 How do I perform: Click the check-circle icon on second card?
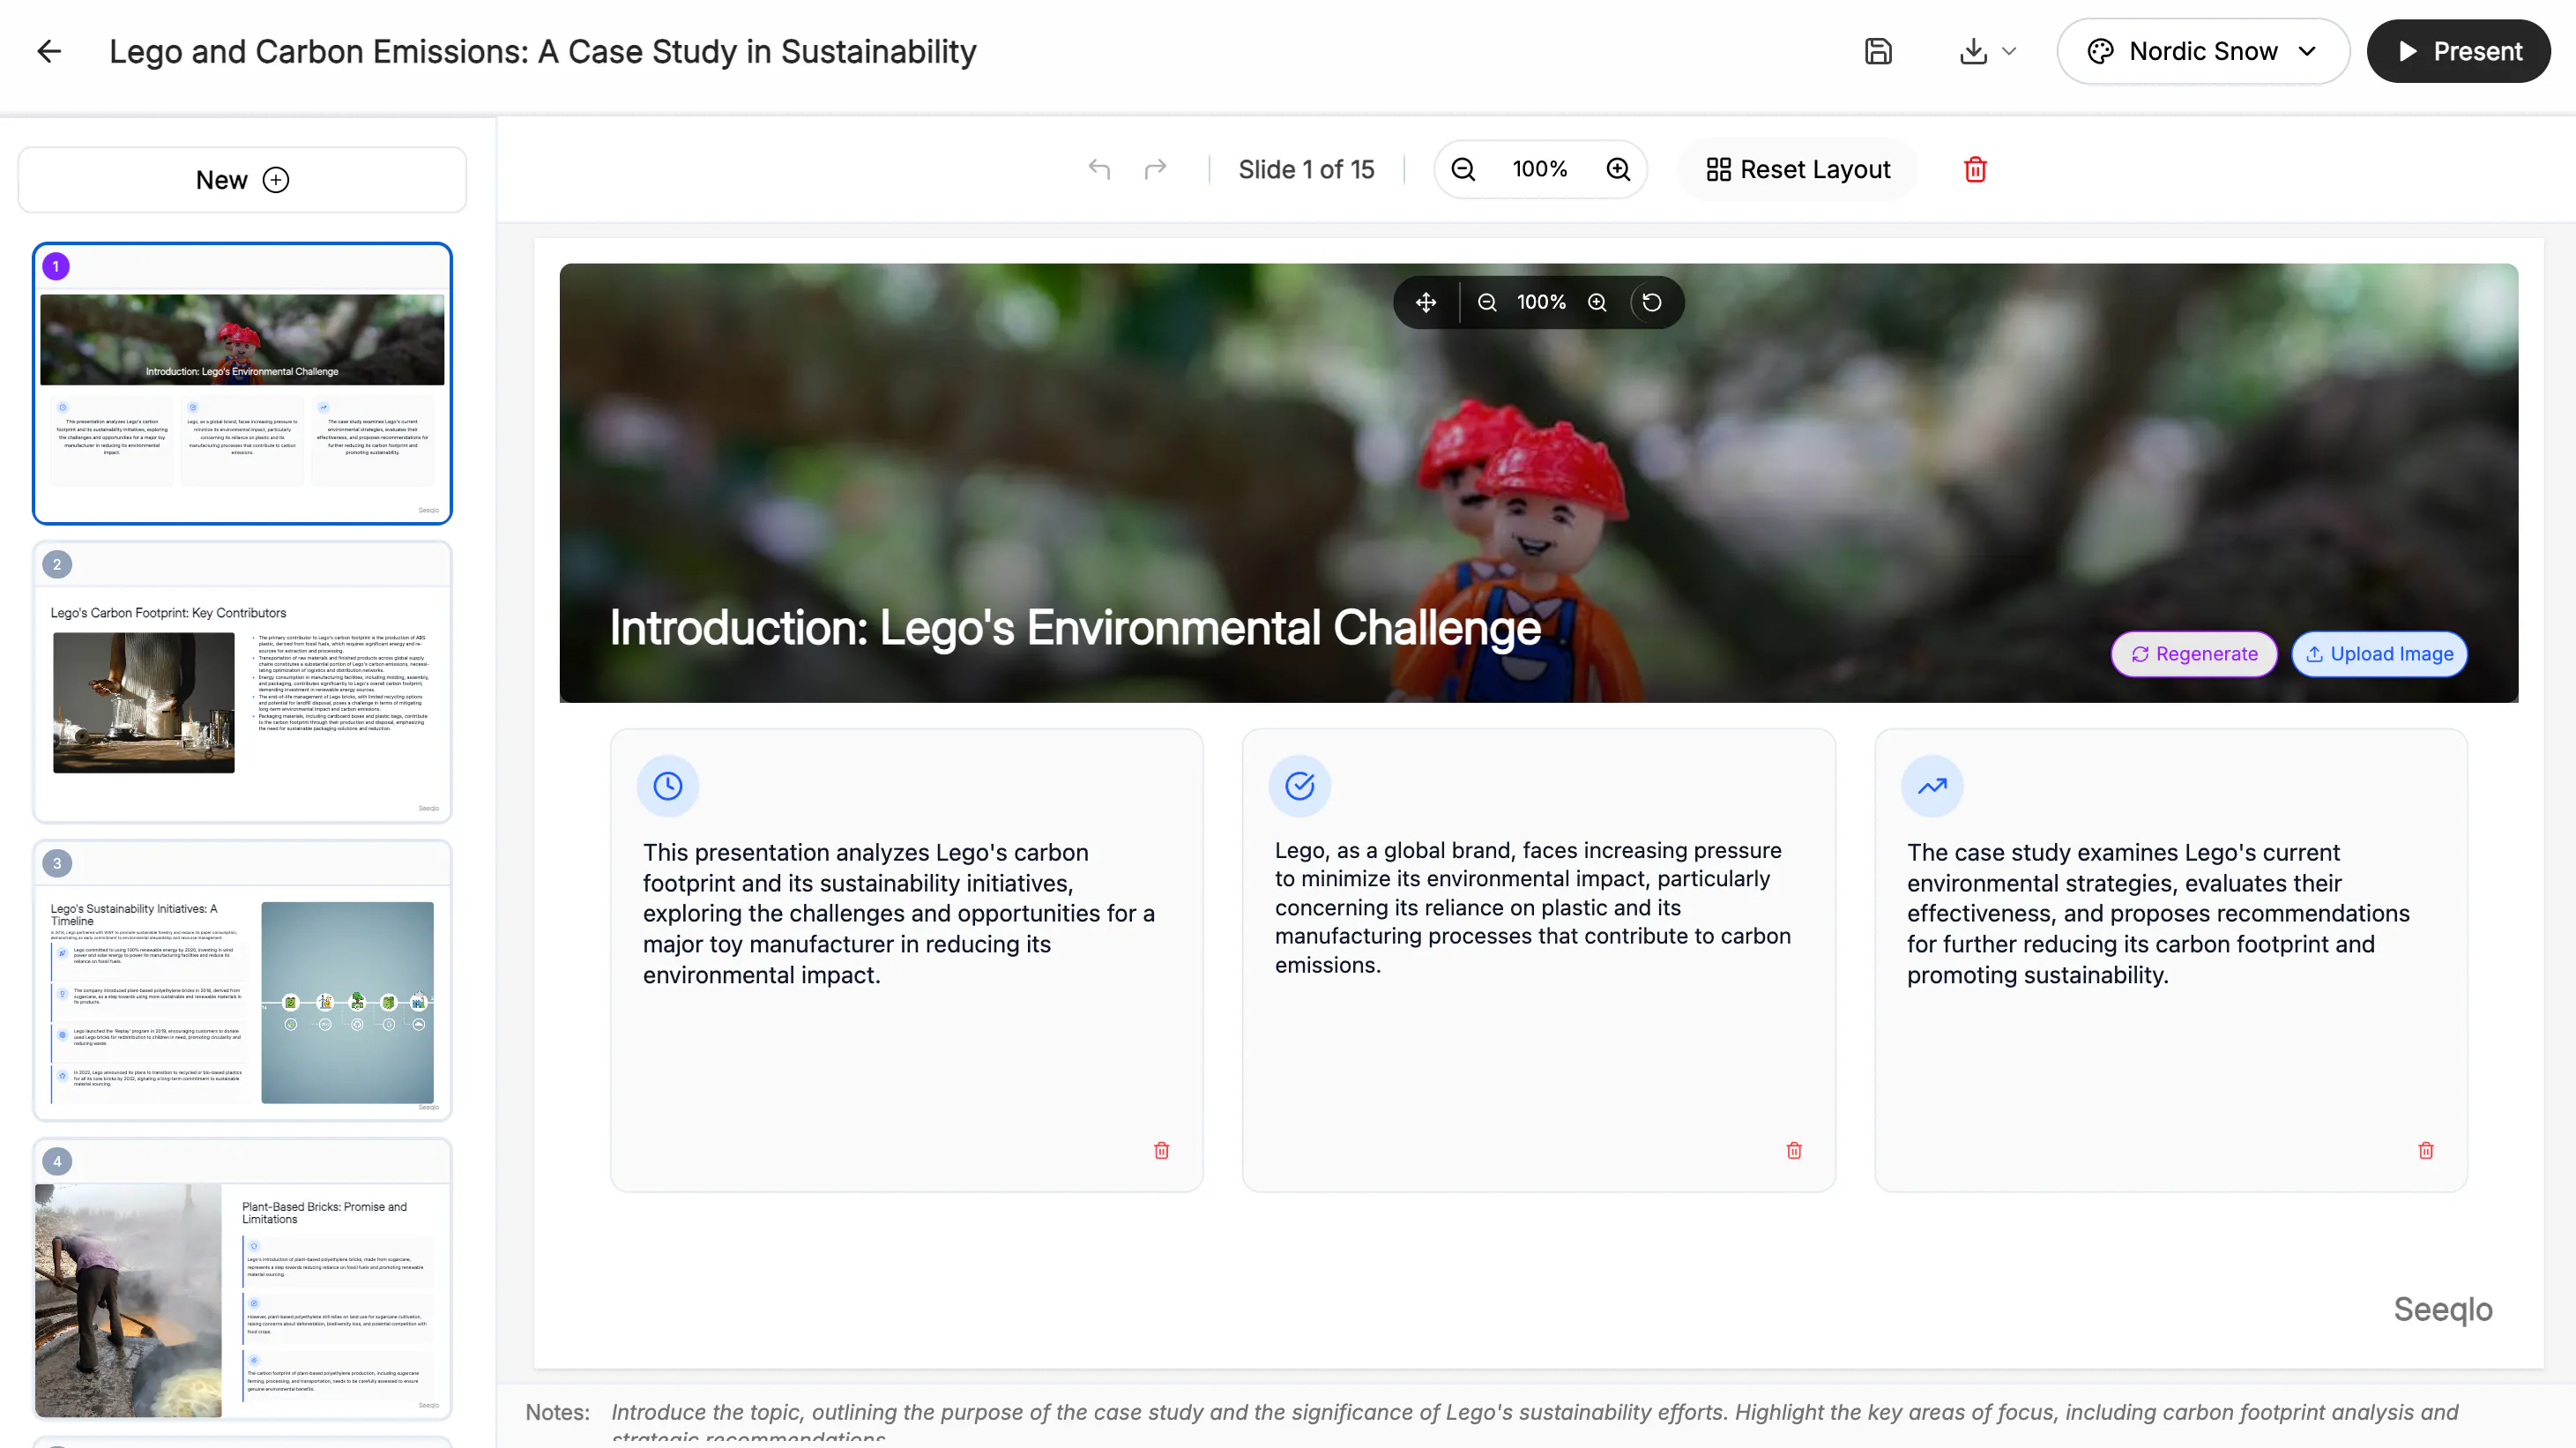click(1300, 786)
